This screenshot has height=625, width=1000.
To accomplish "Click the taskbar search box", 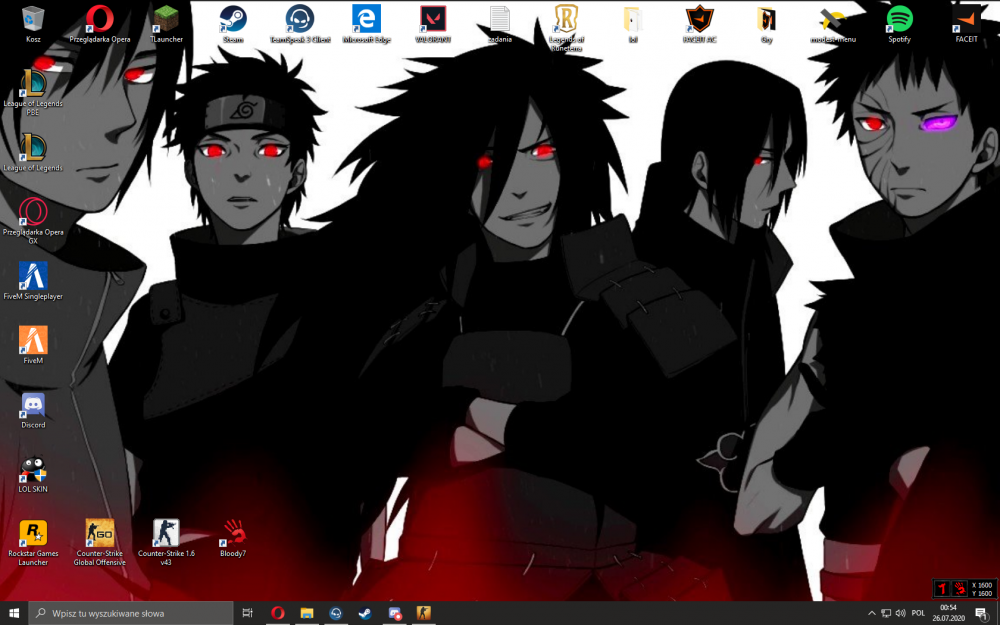I will [x=131, y=613].
